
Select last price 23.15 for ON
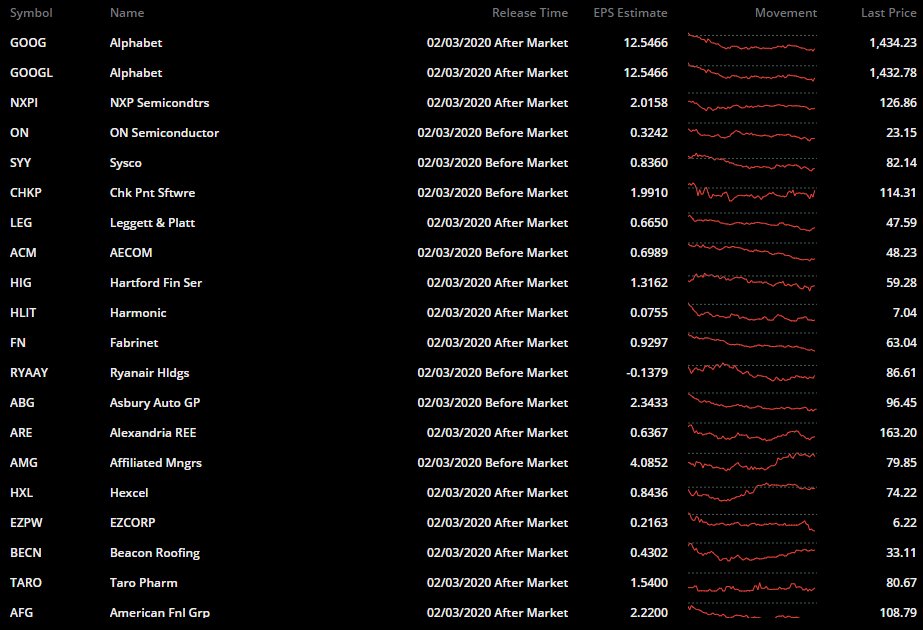901,132
